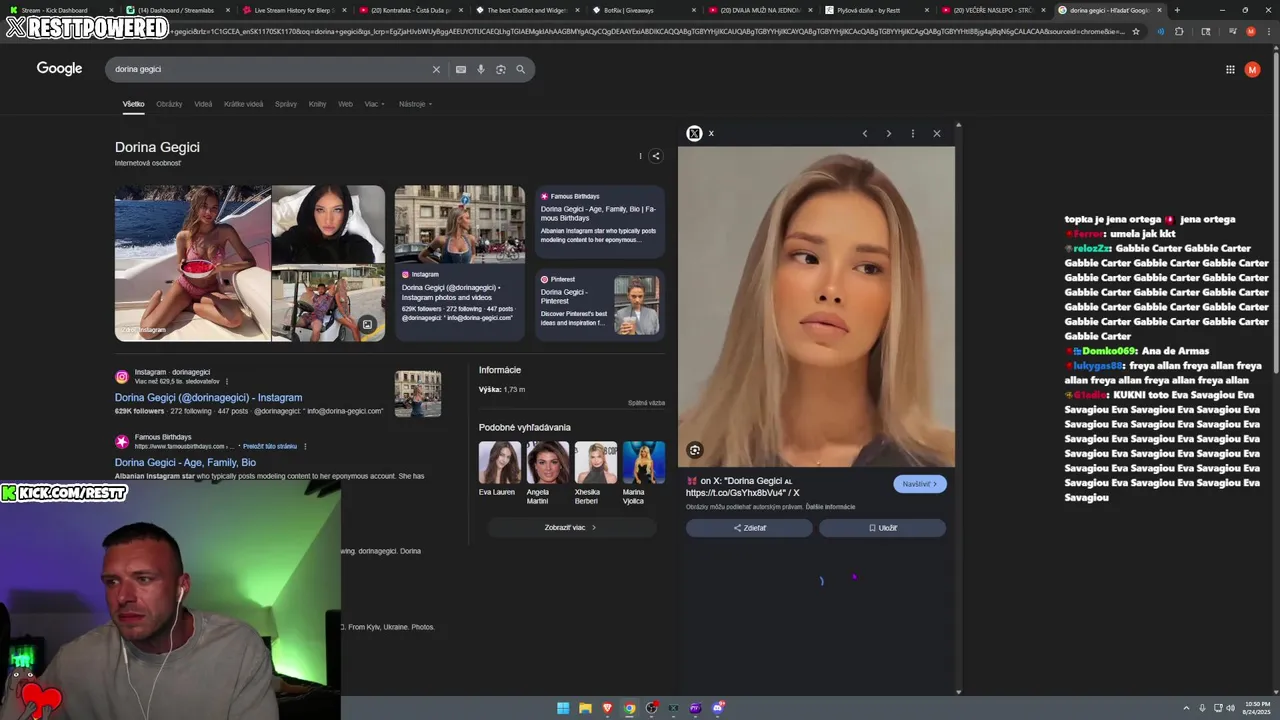The image size is (1280, 720).
Task: Open Dorina Gegiçi Instagram result link
Action: click(208, 397)
